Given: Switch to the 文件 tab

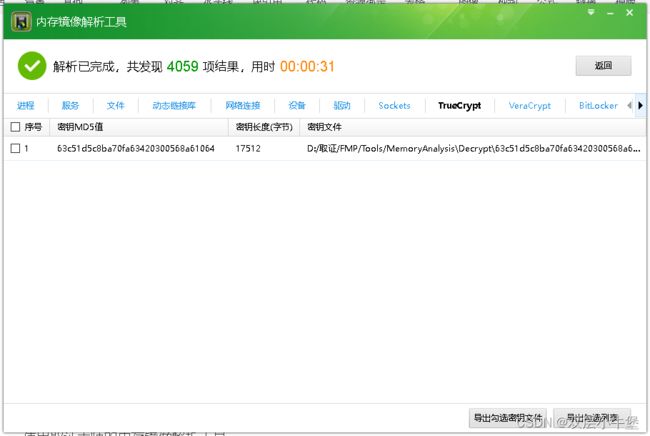Looking at the screenshot, I should pos(115,106).
